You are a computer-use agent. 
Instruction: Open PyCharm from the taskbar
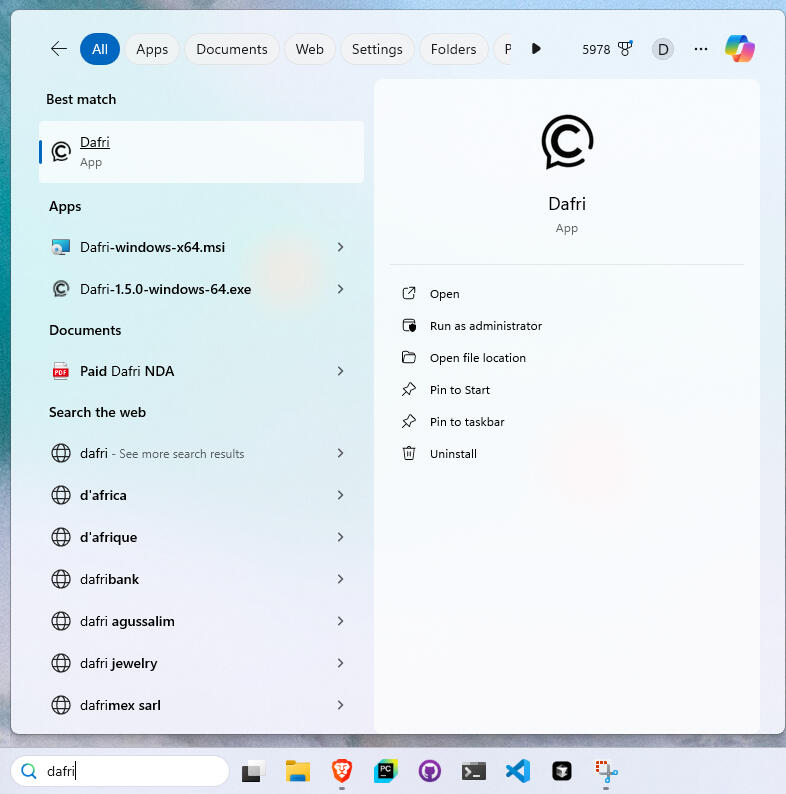tap(386, 771)
